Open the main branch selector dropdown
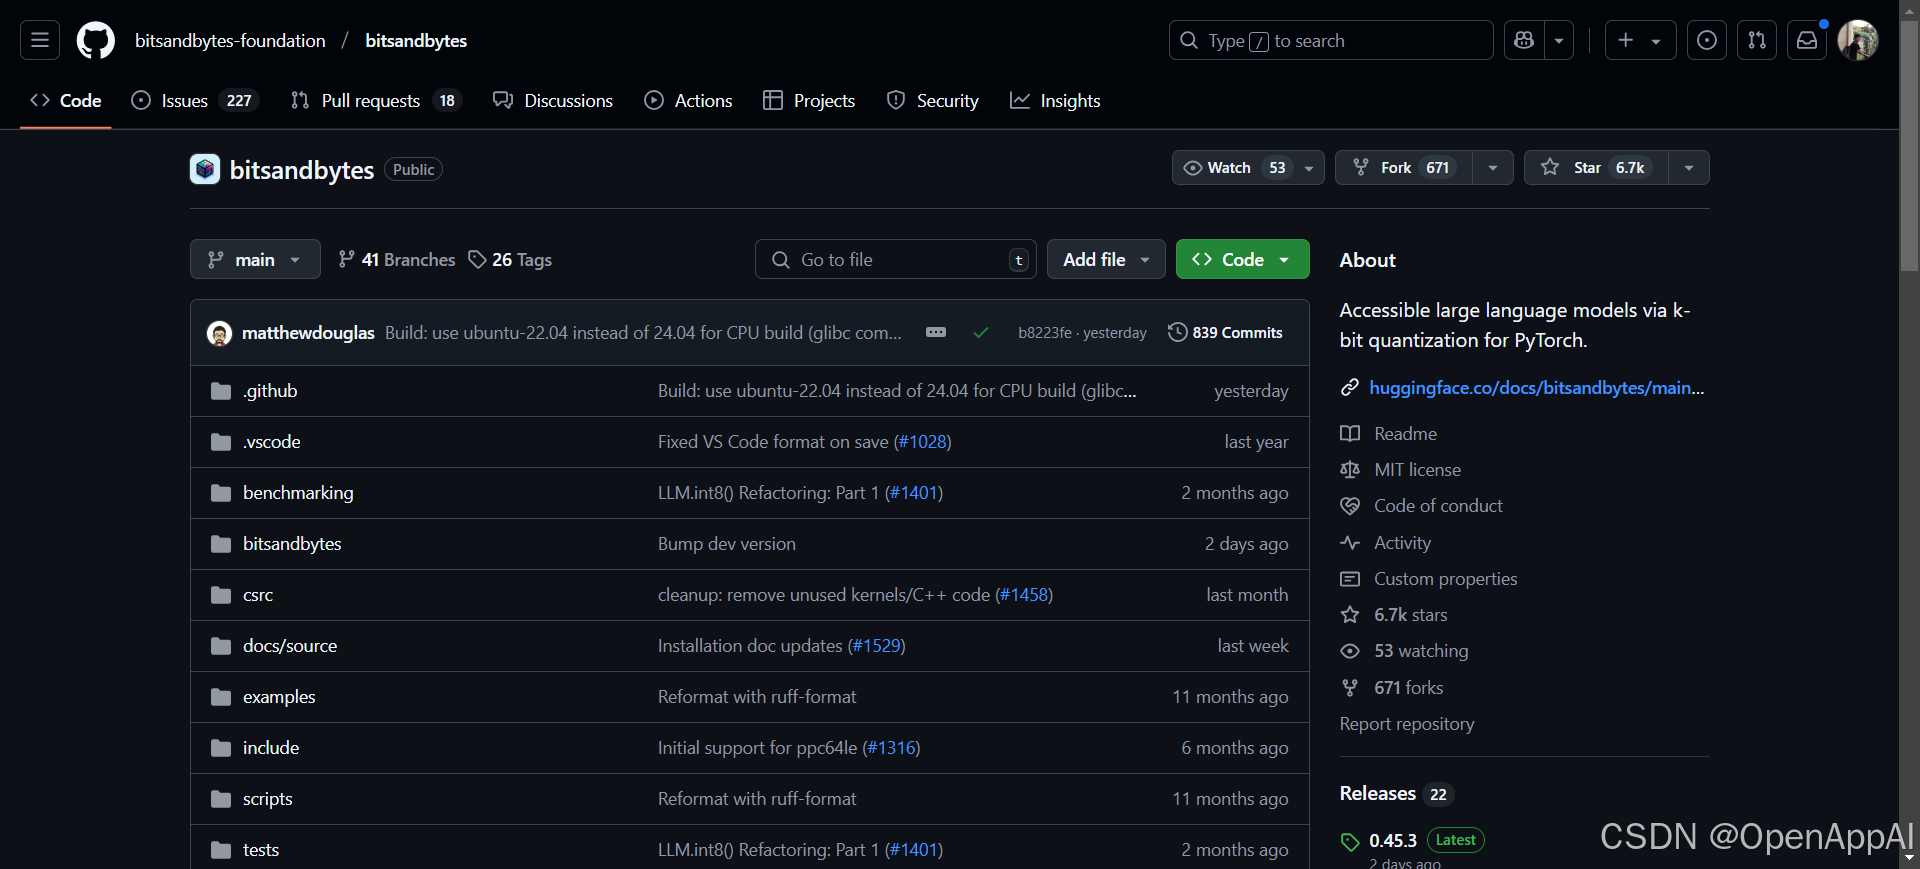 [x=255, y=260]
